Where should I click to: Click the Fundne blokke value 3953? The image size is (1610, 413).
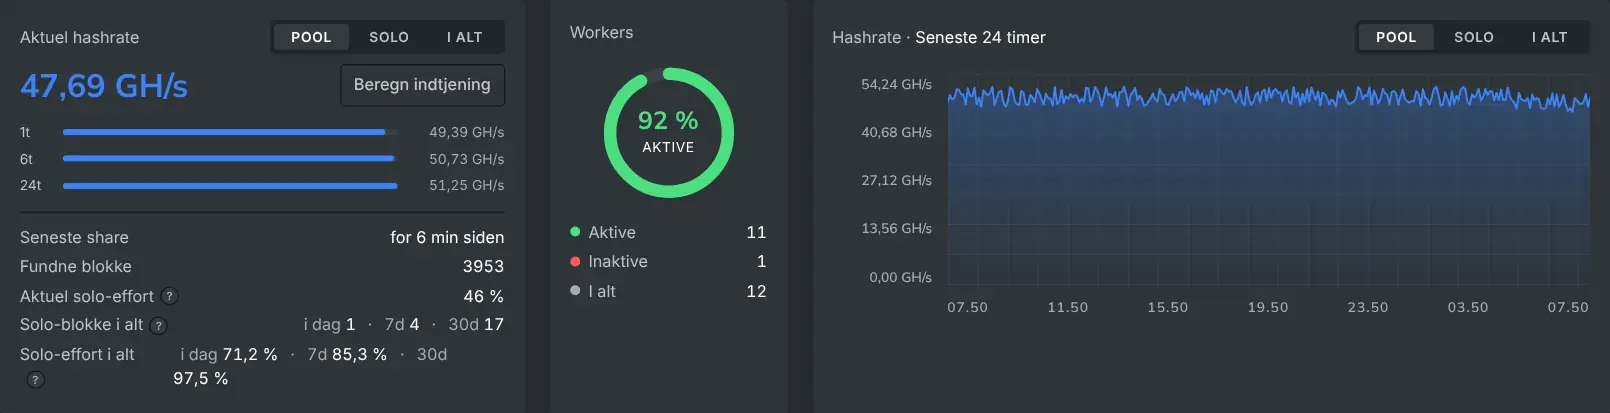coord(483,266)
